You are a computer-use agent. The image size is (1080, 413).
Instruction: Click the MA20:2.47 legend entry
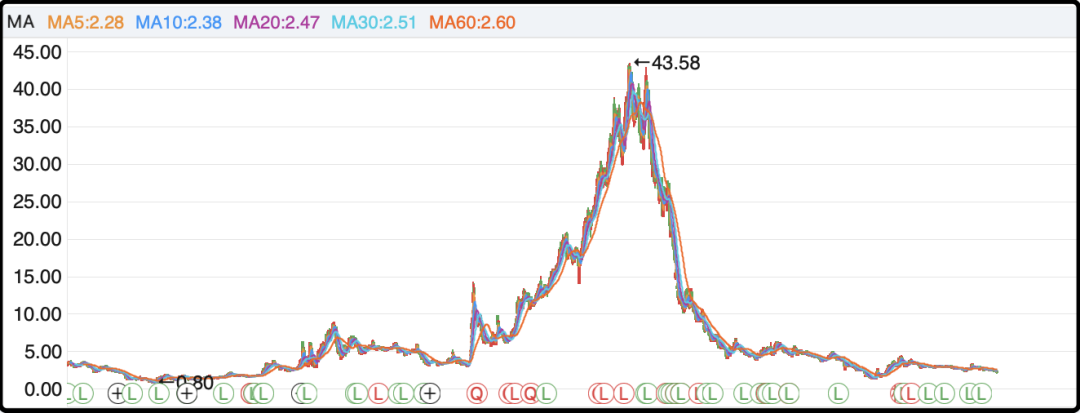pyautogui.click(x=277, y=22)
